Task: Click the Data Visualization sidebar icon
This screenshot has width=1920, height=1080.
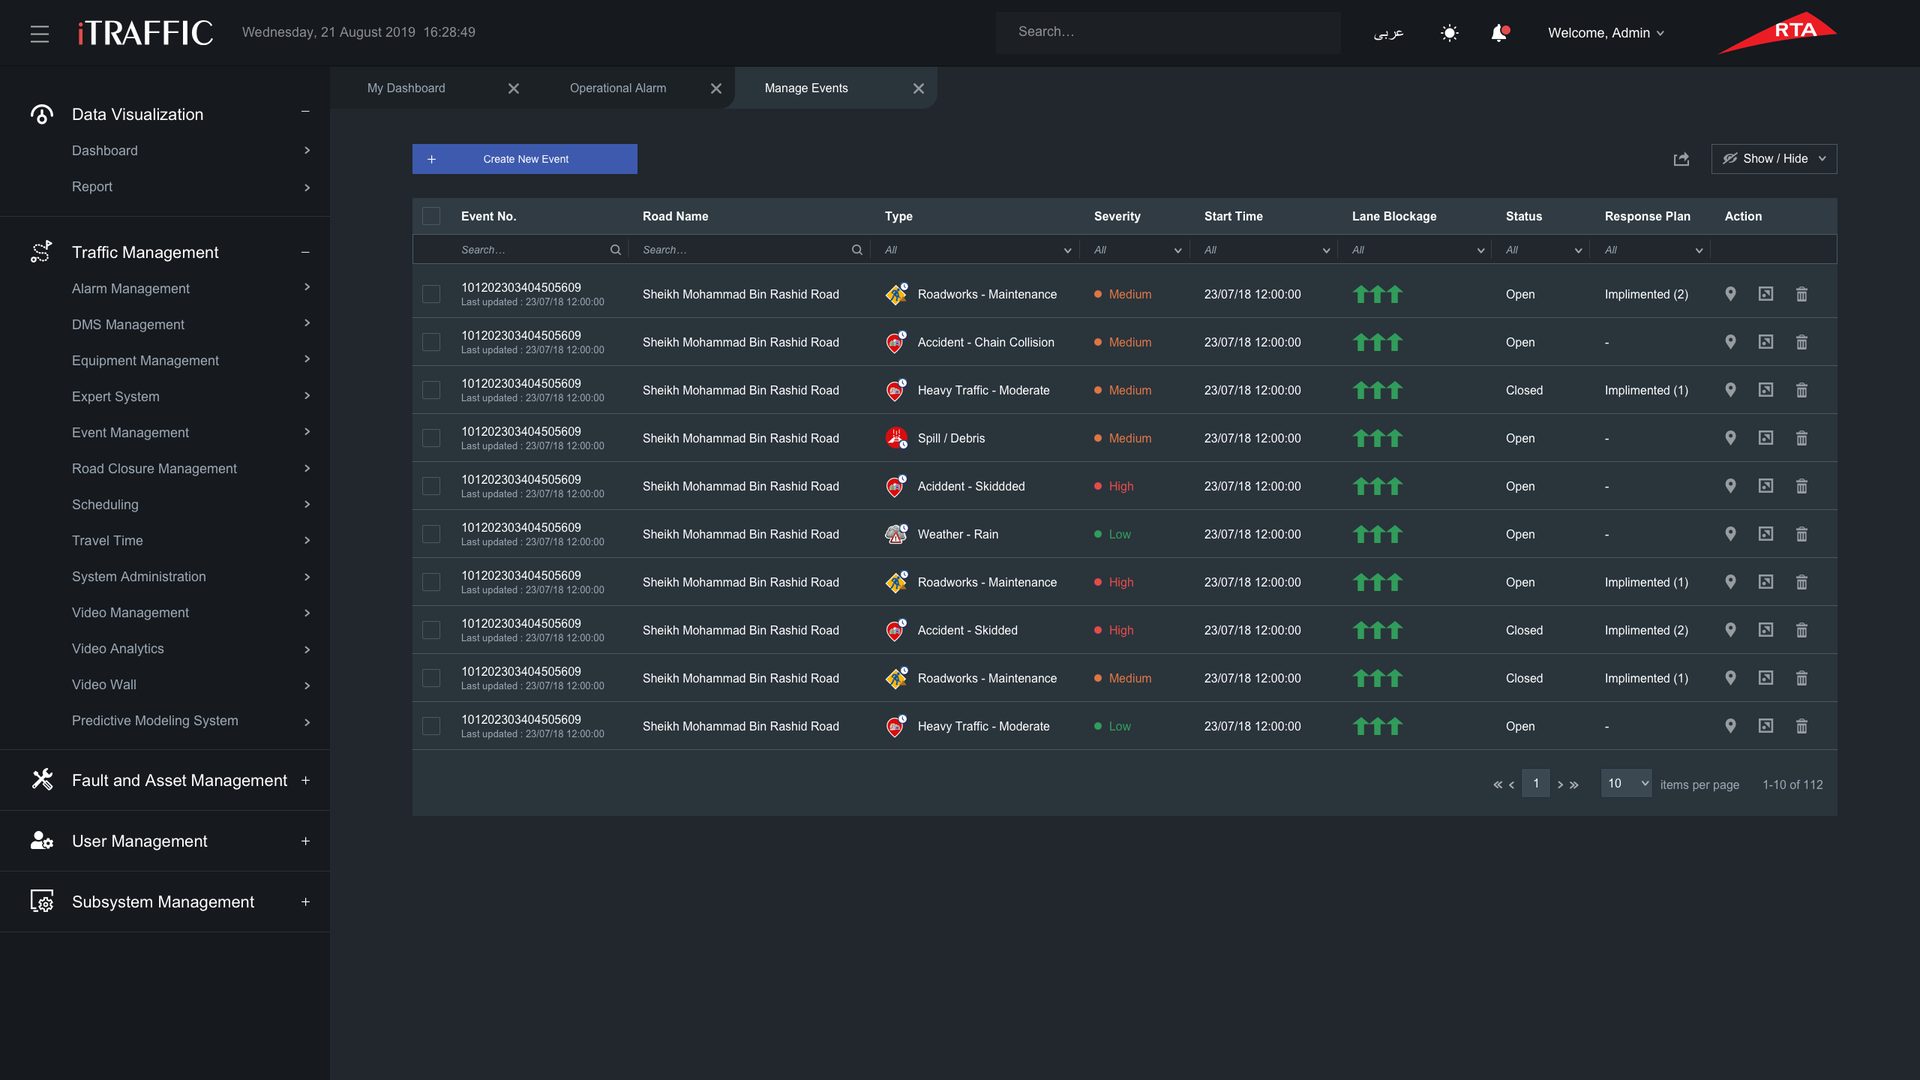Action: tap(41, 115)
